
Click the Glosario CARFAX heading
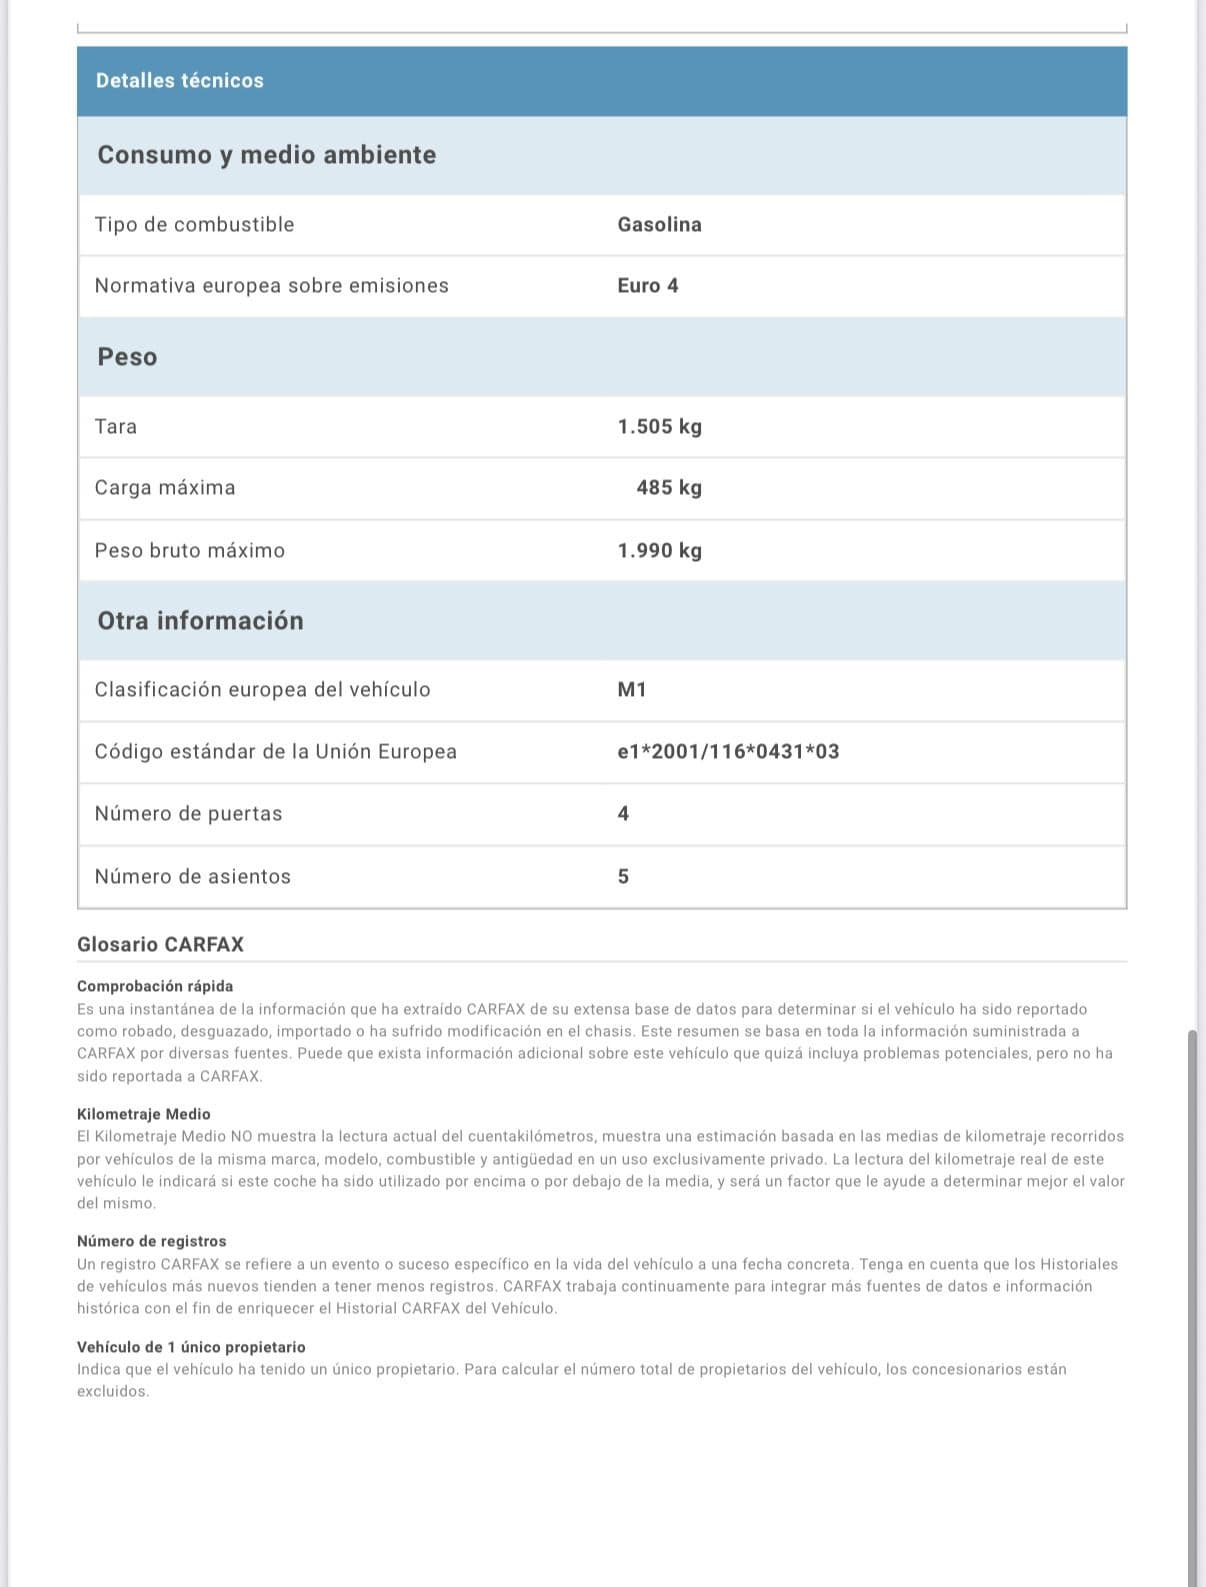point(160,945)
